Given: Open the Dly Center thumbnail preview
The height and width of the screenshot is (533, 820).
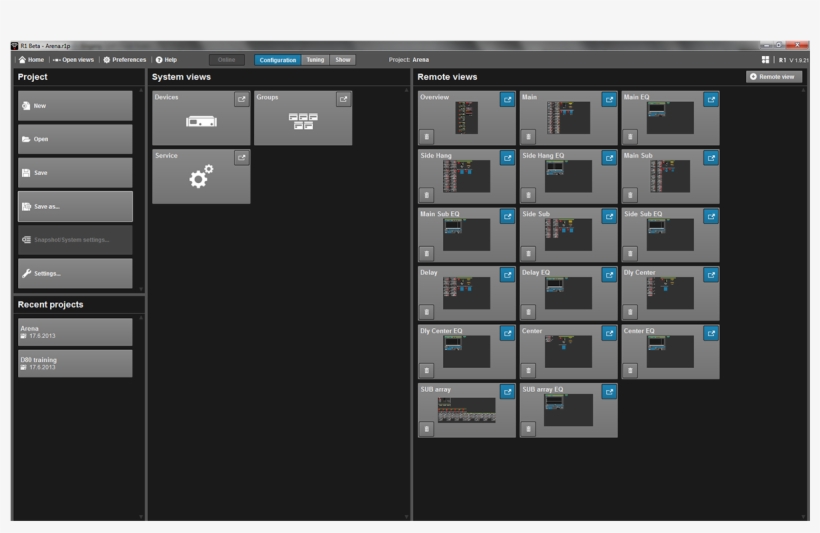Looking at the screenshot, I should 670,293.
